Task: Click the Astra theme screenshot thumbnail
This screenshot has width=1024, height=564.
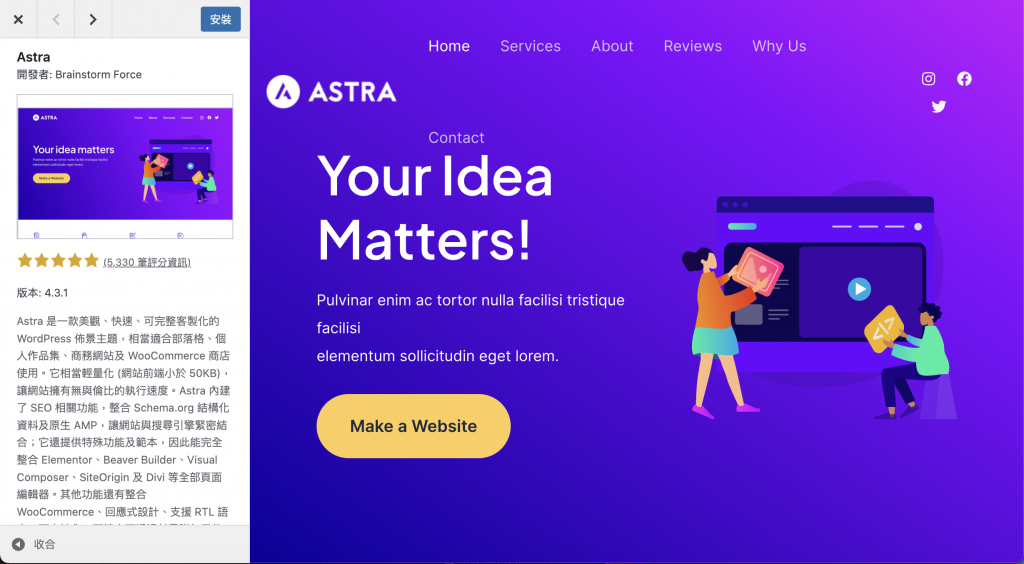Action: click(x=125, y=166)
